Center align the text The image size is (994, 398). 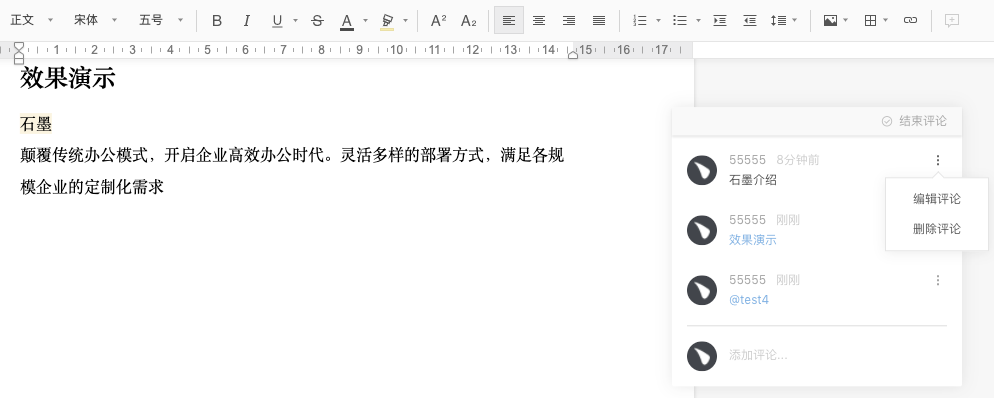click(539, 20)
